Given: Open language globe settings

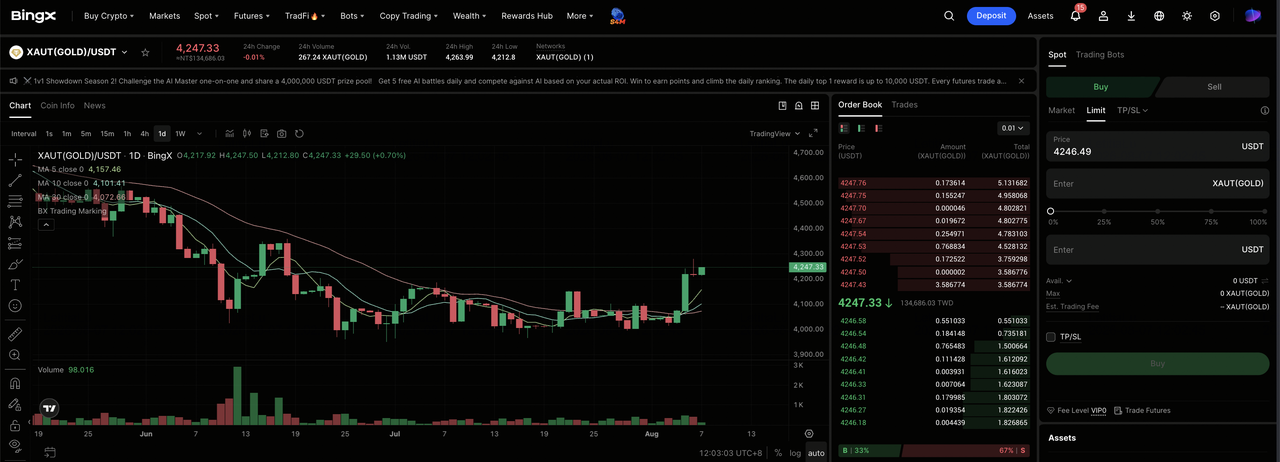Looking at the screenshot, I should [1159, 16].
